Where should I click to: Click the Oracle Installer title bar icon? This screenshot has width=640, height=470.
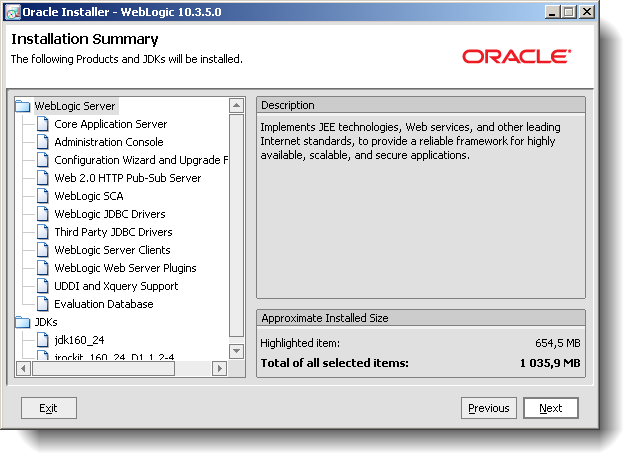pyautogui.click(x=13, y=12)
